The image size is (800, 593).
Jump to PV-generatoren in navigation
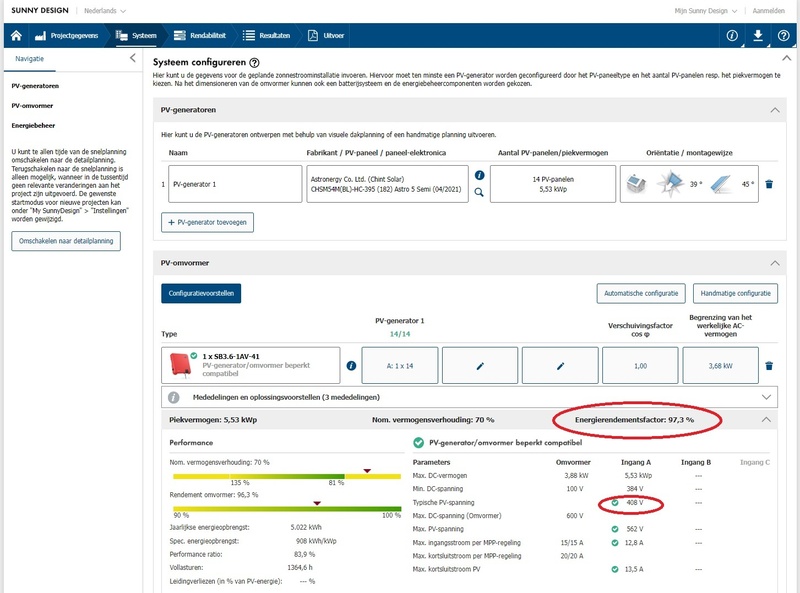(35, 86)
